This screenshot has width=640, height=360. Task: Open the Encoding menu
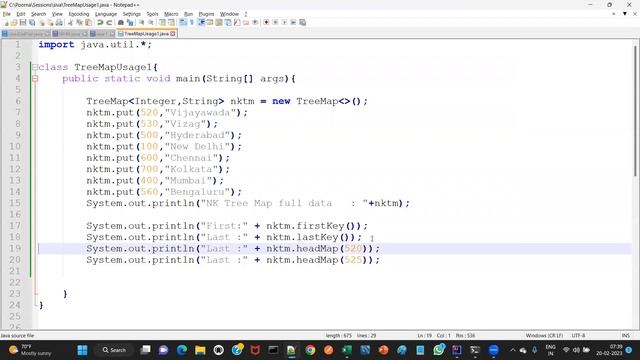[79, 14]
